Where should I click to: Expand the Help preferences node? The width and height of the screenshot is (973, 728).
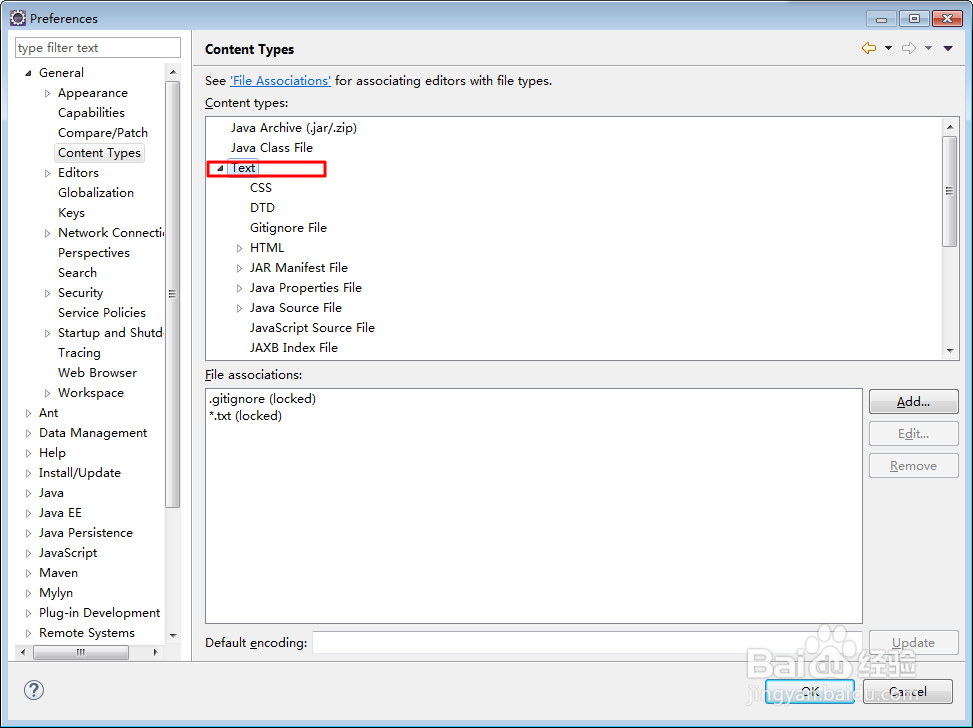click(28, 453)
